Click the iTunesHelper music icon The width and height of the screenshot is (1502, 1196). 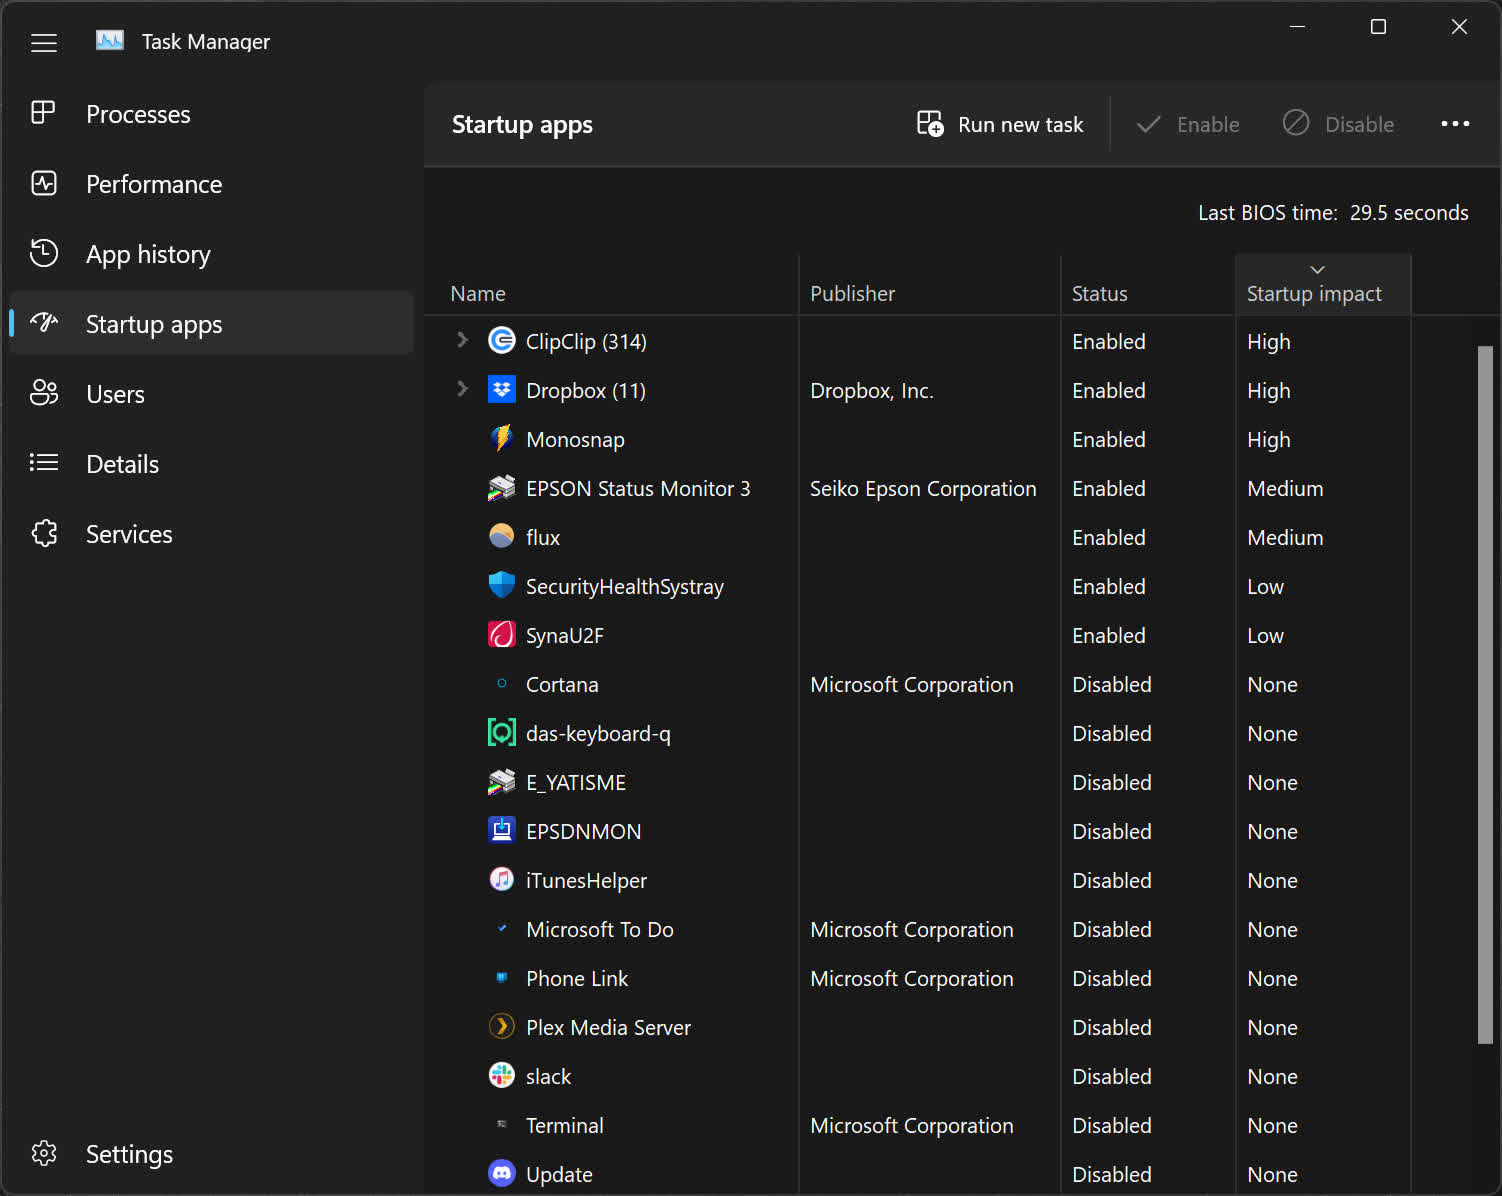501,880
